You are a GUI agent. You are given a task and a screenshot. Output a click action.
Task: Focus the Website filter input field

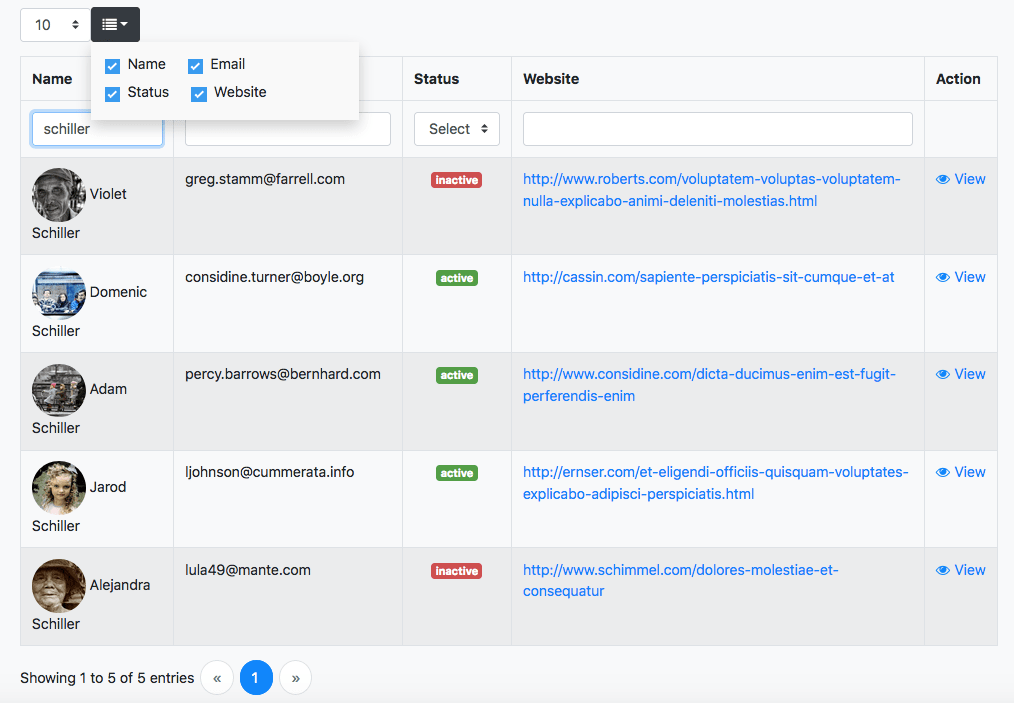pos(718,129)
